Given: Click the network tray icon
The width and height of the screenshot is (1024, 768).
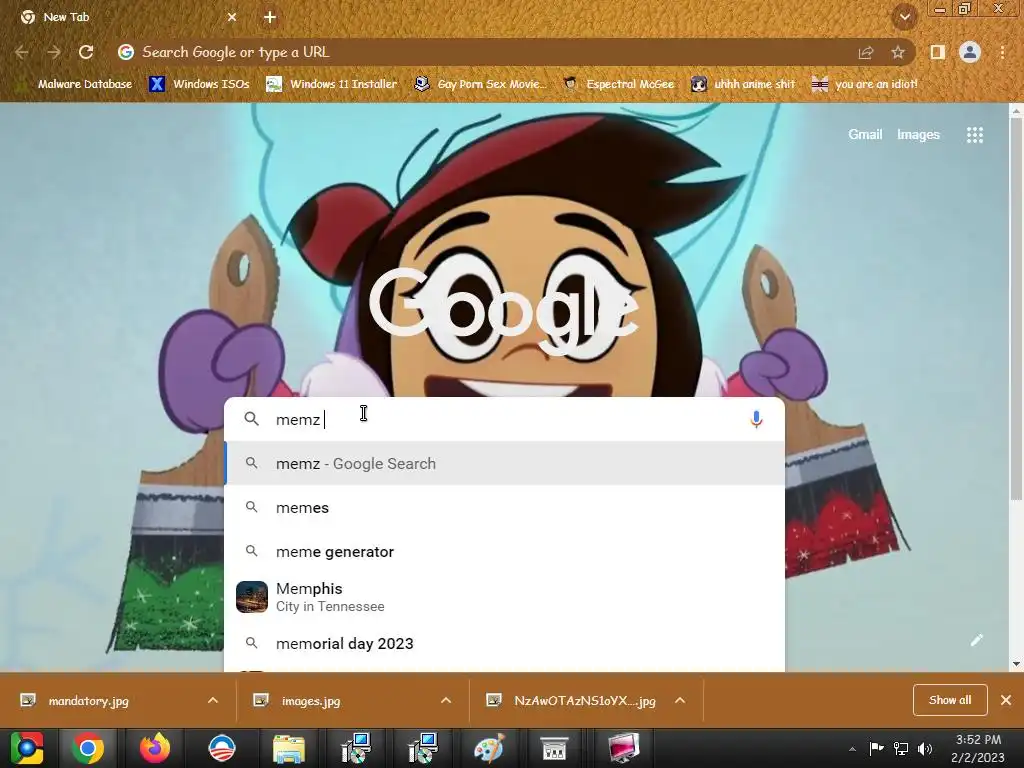Looking at the screenshot, I should click(901, 748).
